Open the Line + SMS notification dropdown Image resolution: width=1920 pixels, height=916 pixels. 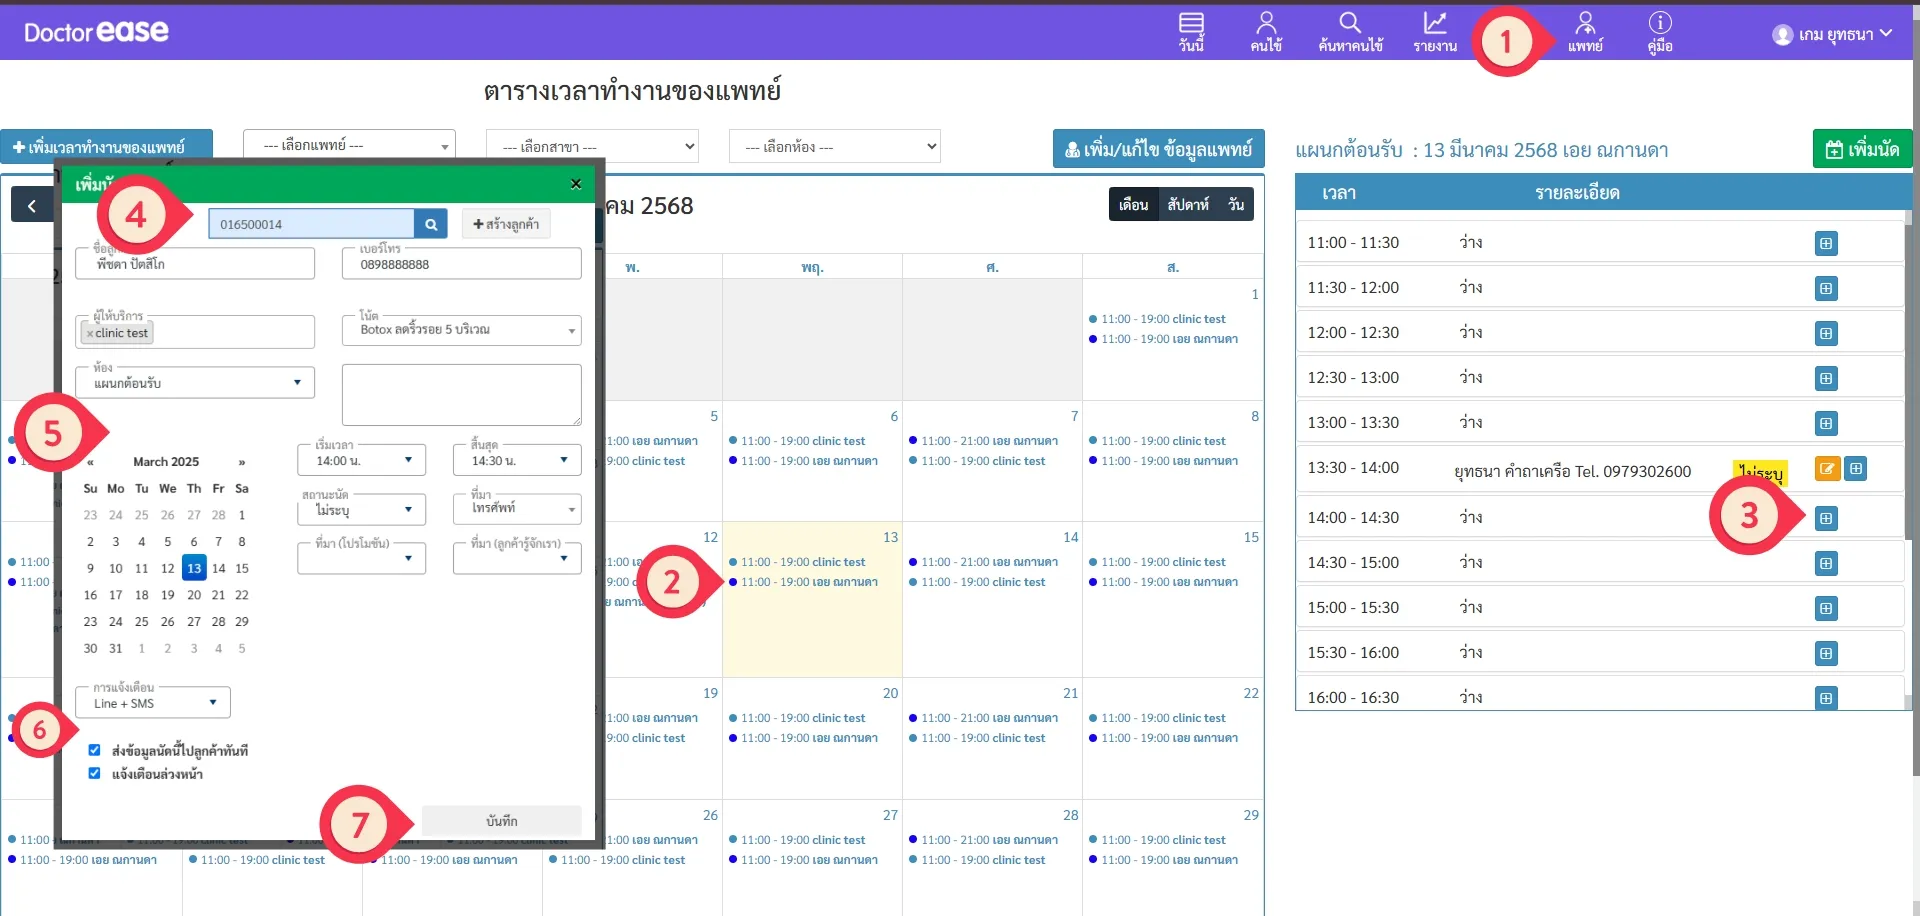[x=153, y=703]
